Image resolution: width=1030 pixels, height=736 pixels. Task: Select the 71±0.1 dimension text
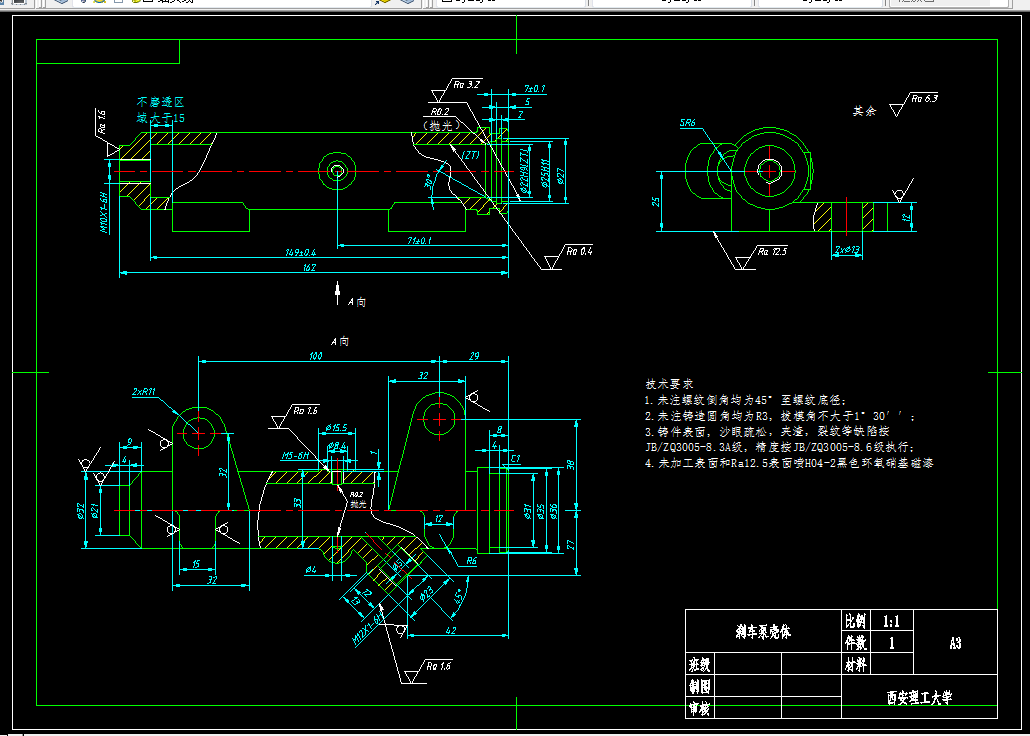(x=418, y=241)
